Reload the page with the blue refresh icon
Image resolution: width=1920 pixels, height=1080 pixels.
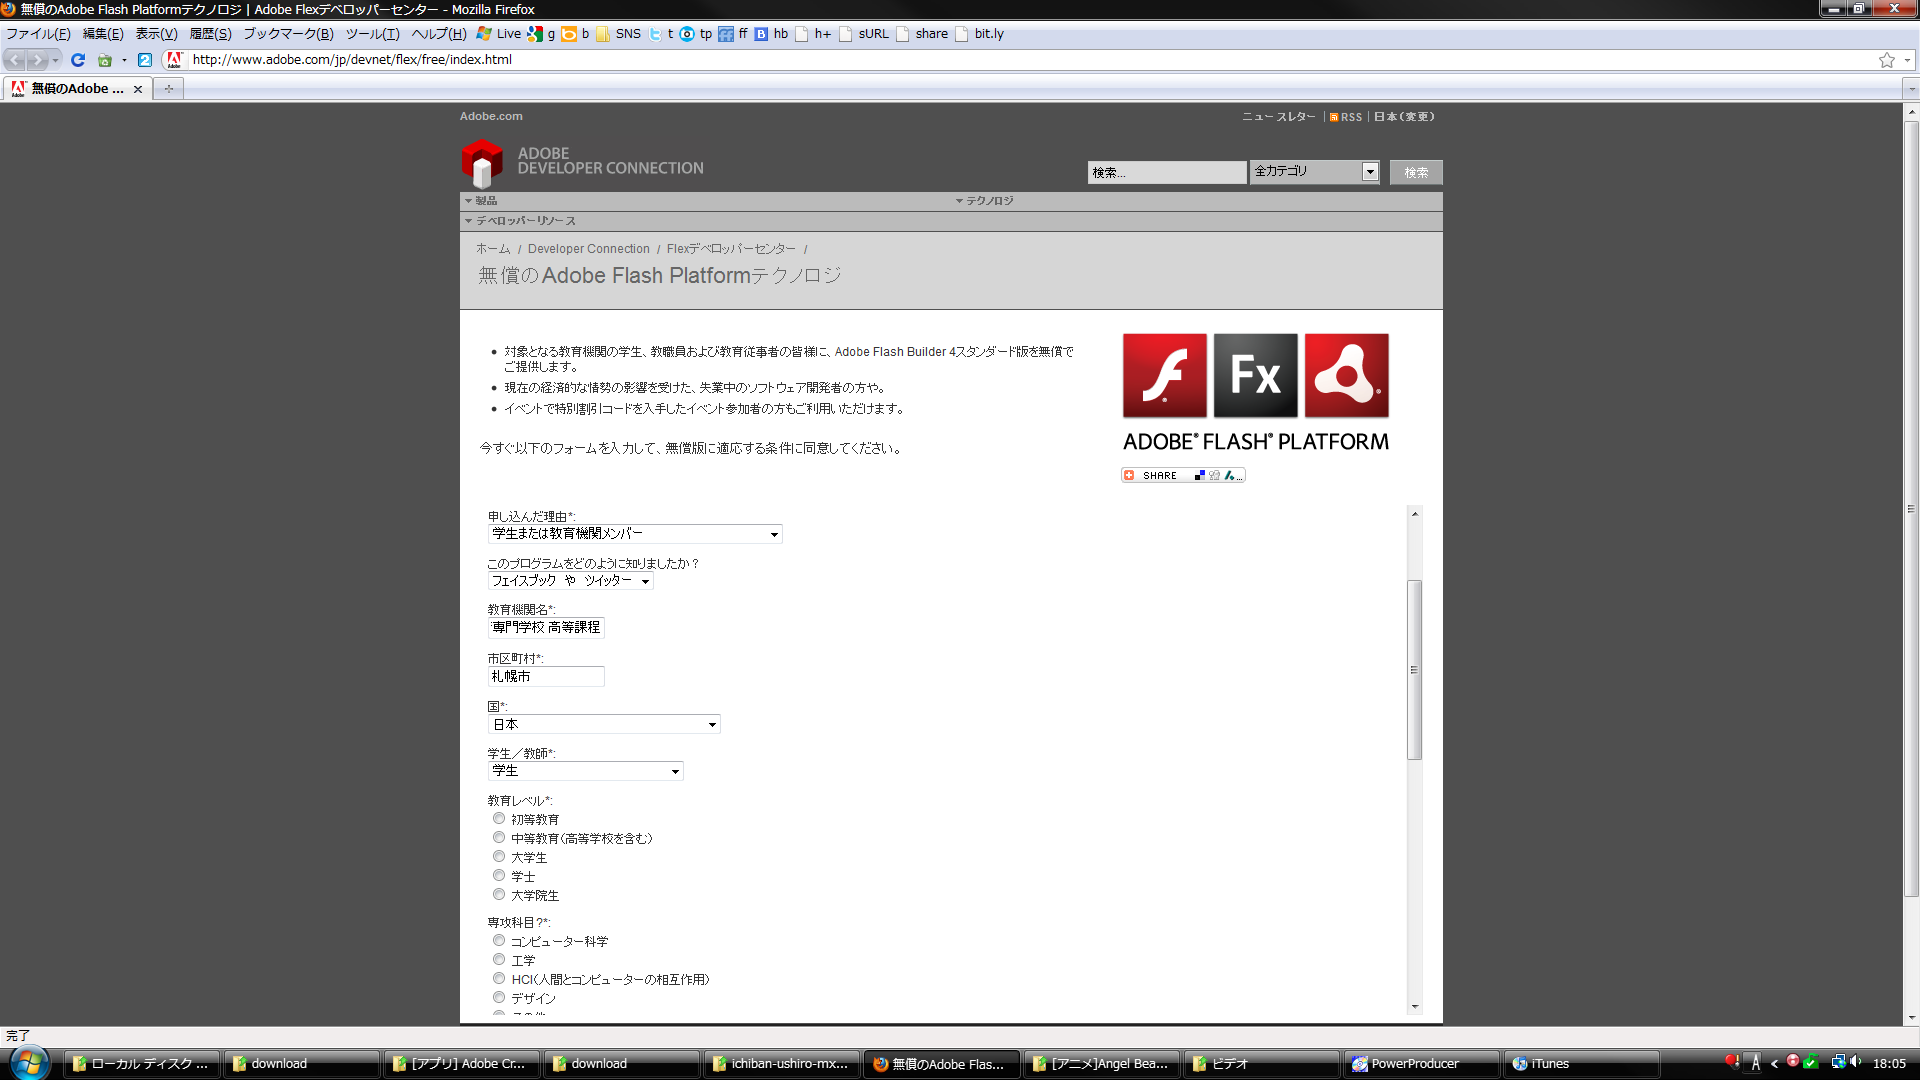(x=78, y=60)
